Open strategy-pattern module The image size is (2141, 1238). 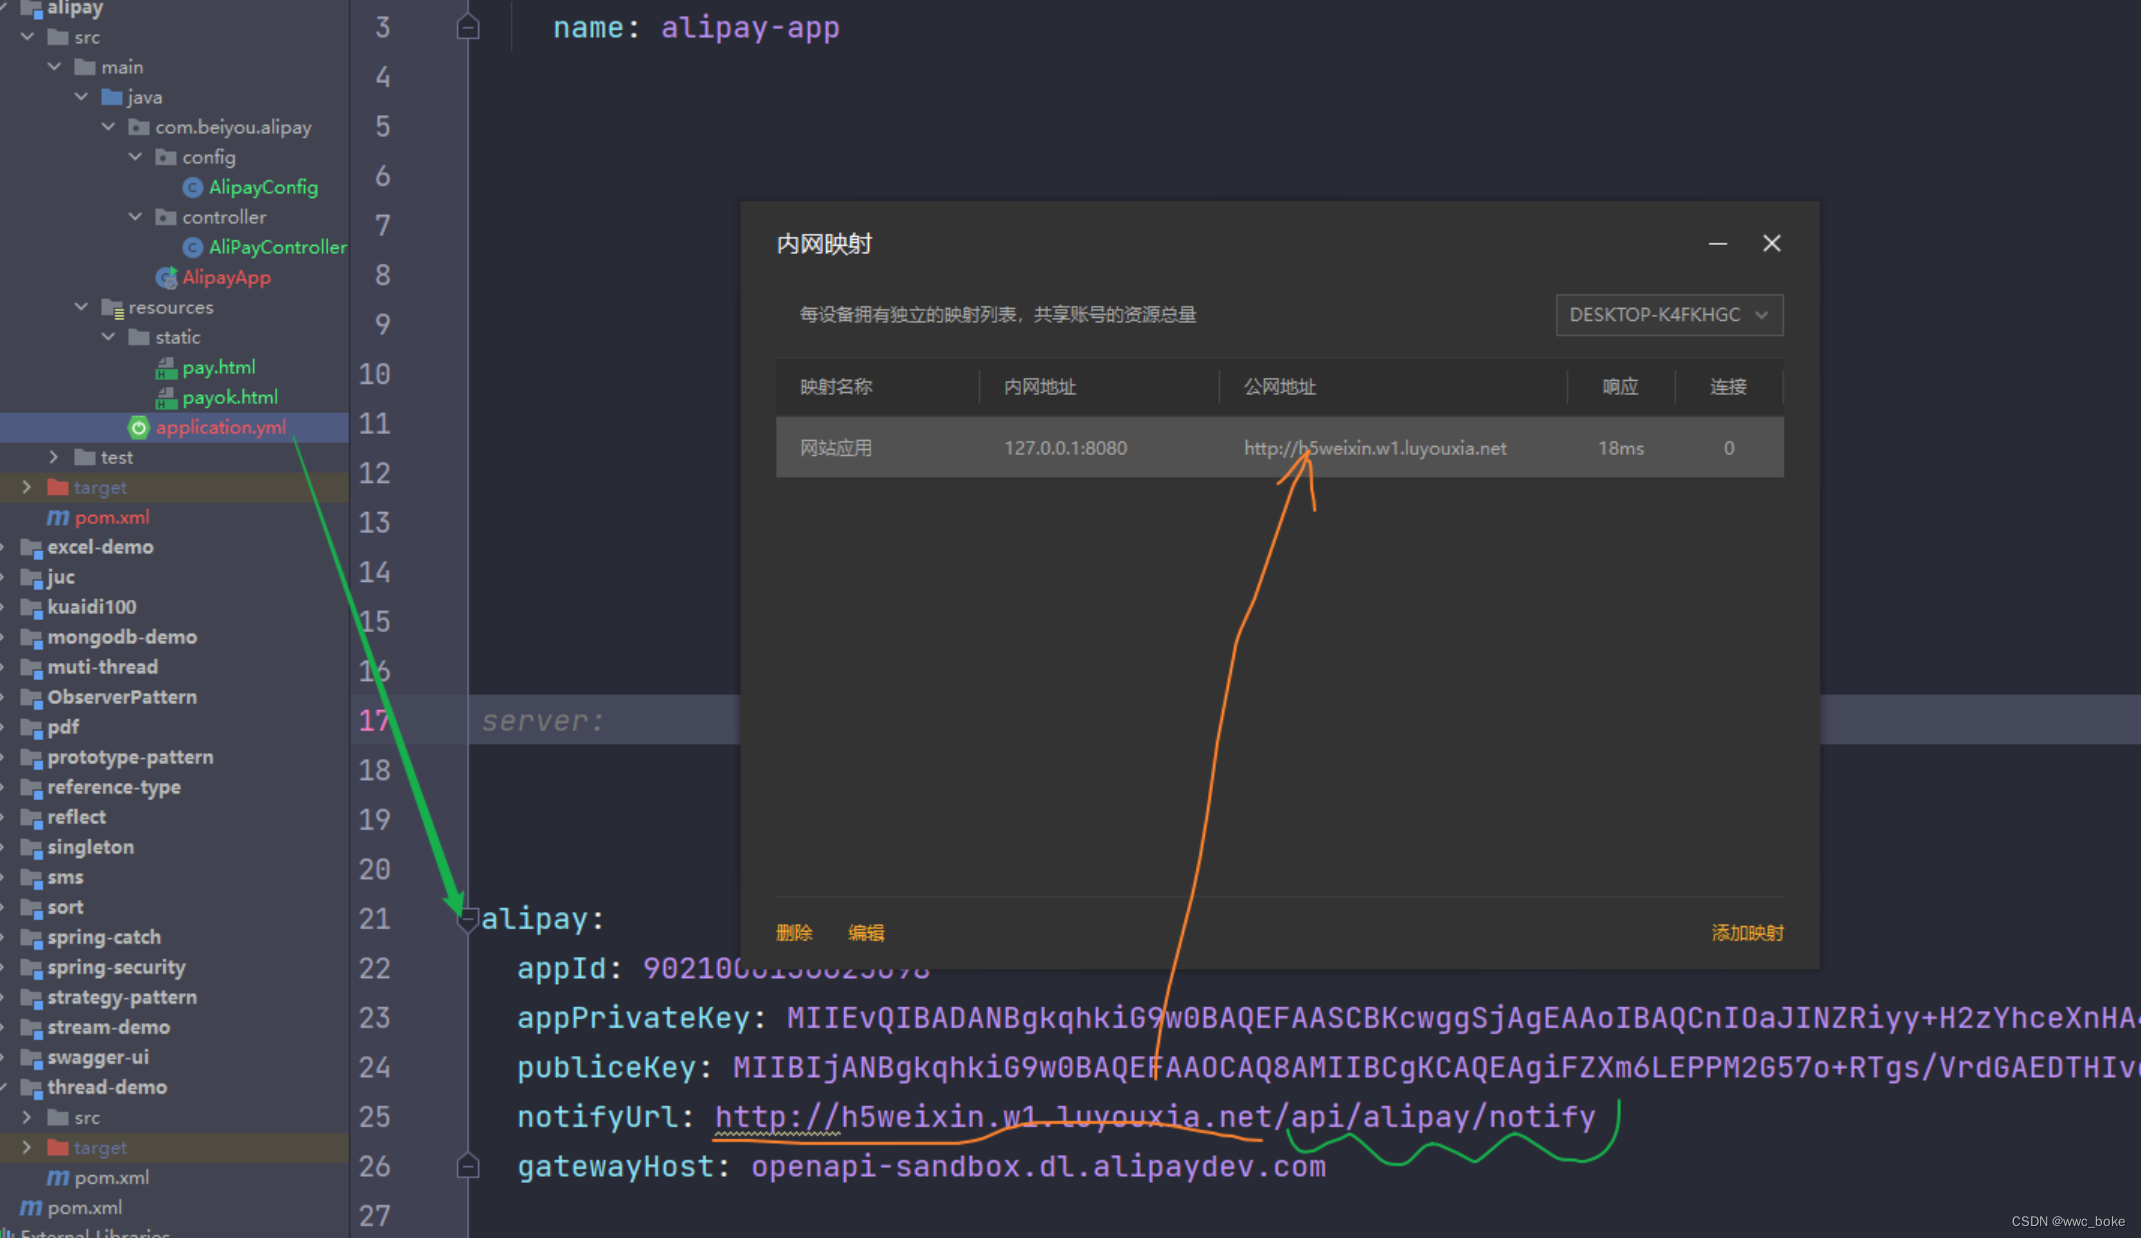[x=122, y=997]
